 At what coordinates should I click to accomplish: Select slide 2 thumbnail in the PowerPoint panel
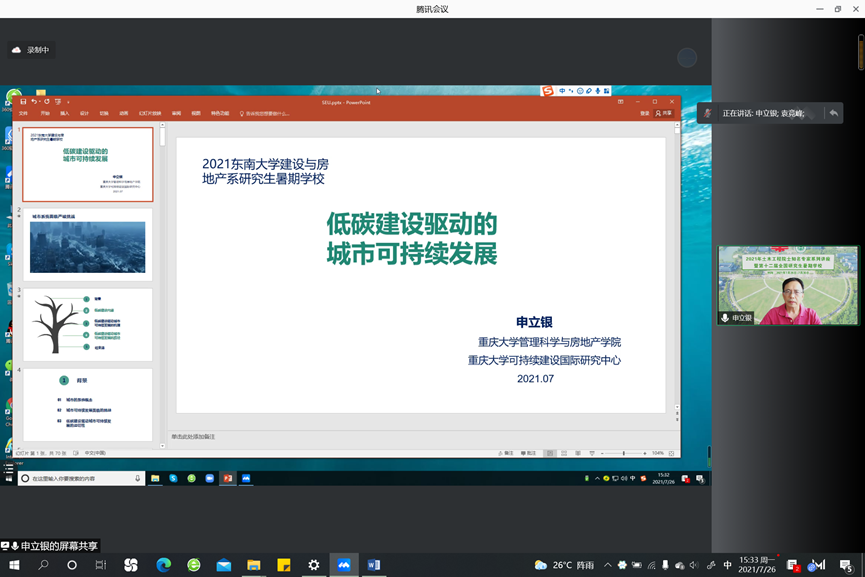point(88,245)
